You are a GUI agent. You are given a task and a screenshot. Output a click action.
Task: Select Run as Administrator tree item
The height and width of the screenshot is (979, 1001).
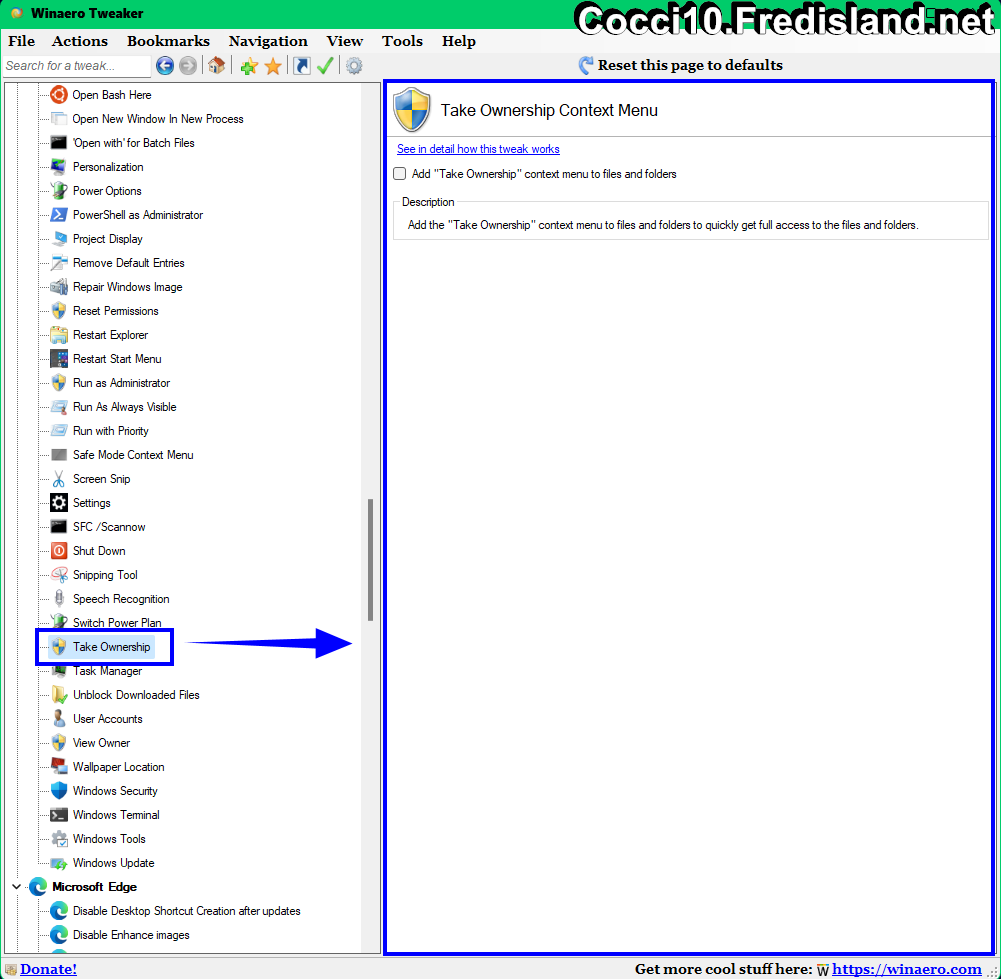point(121,383)
